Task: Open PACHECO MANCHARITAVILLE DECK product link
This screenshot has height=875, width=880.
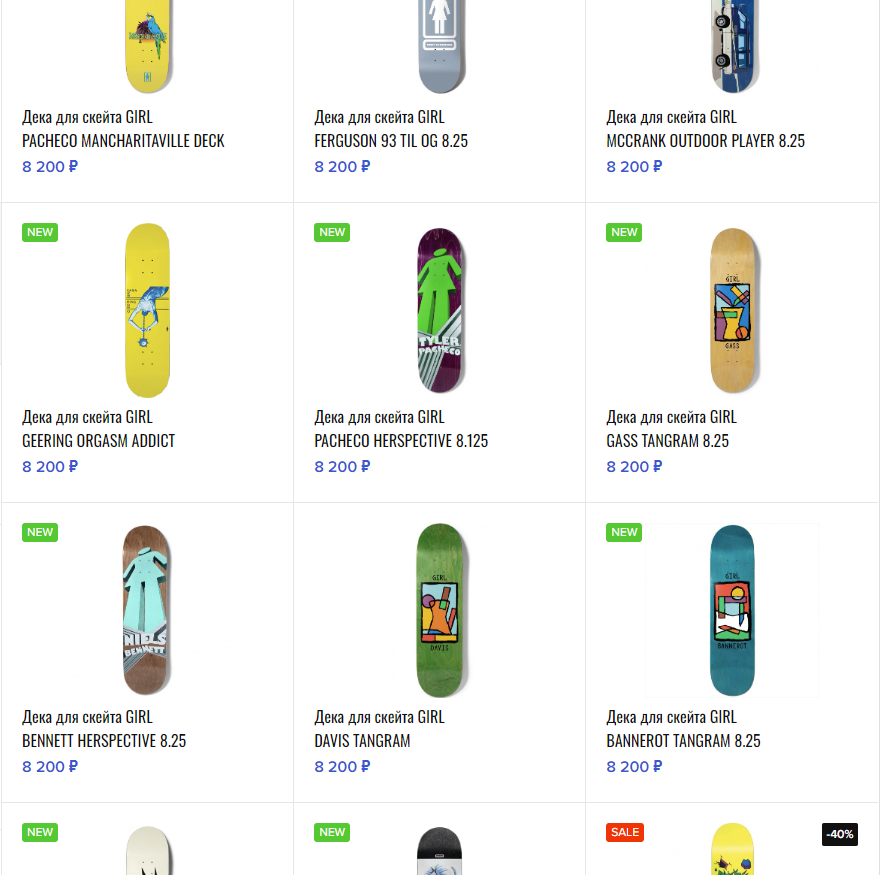Action: tap(123, 141)
